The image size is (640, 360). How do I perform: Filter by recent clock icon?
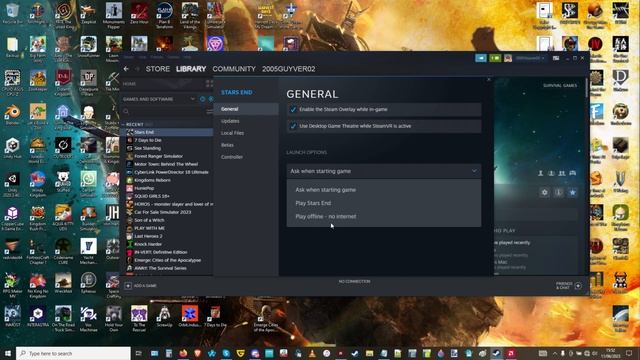202,99
